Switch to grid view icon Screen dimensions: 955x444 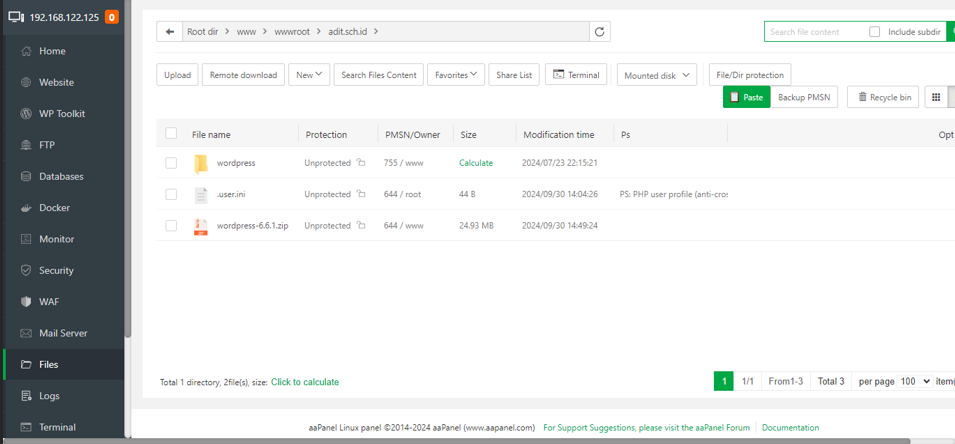[936, 97]
